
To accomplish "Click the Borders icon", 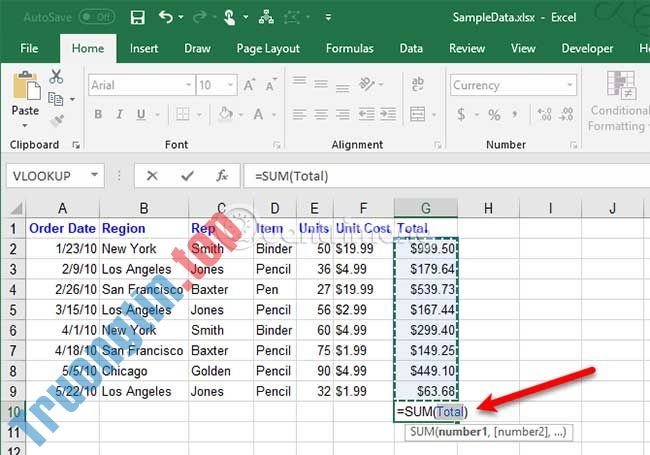I will click(x=183, y=114).
